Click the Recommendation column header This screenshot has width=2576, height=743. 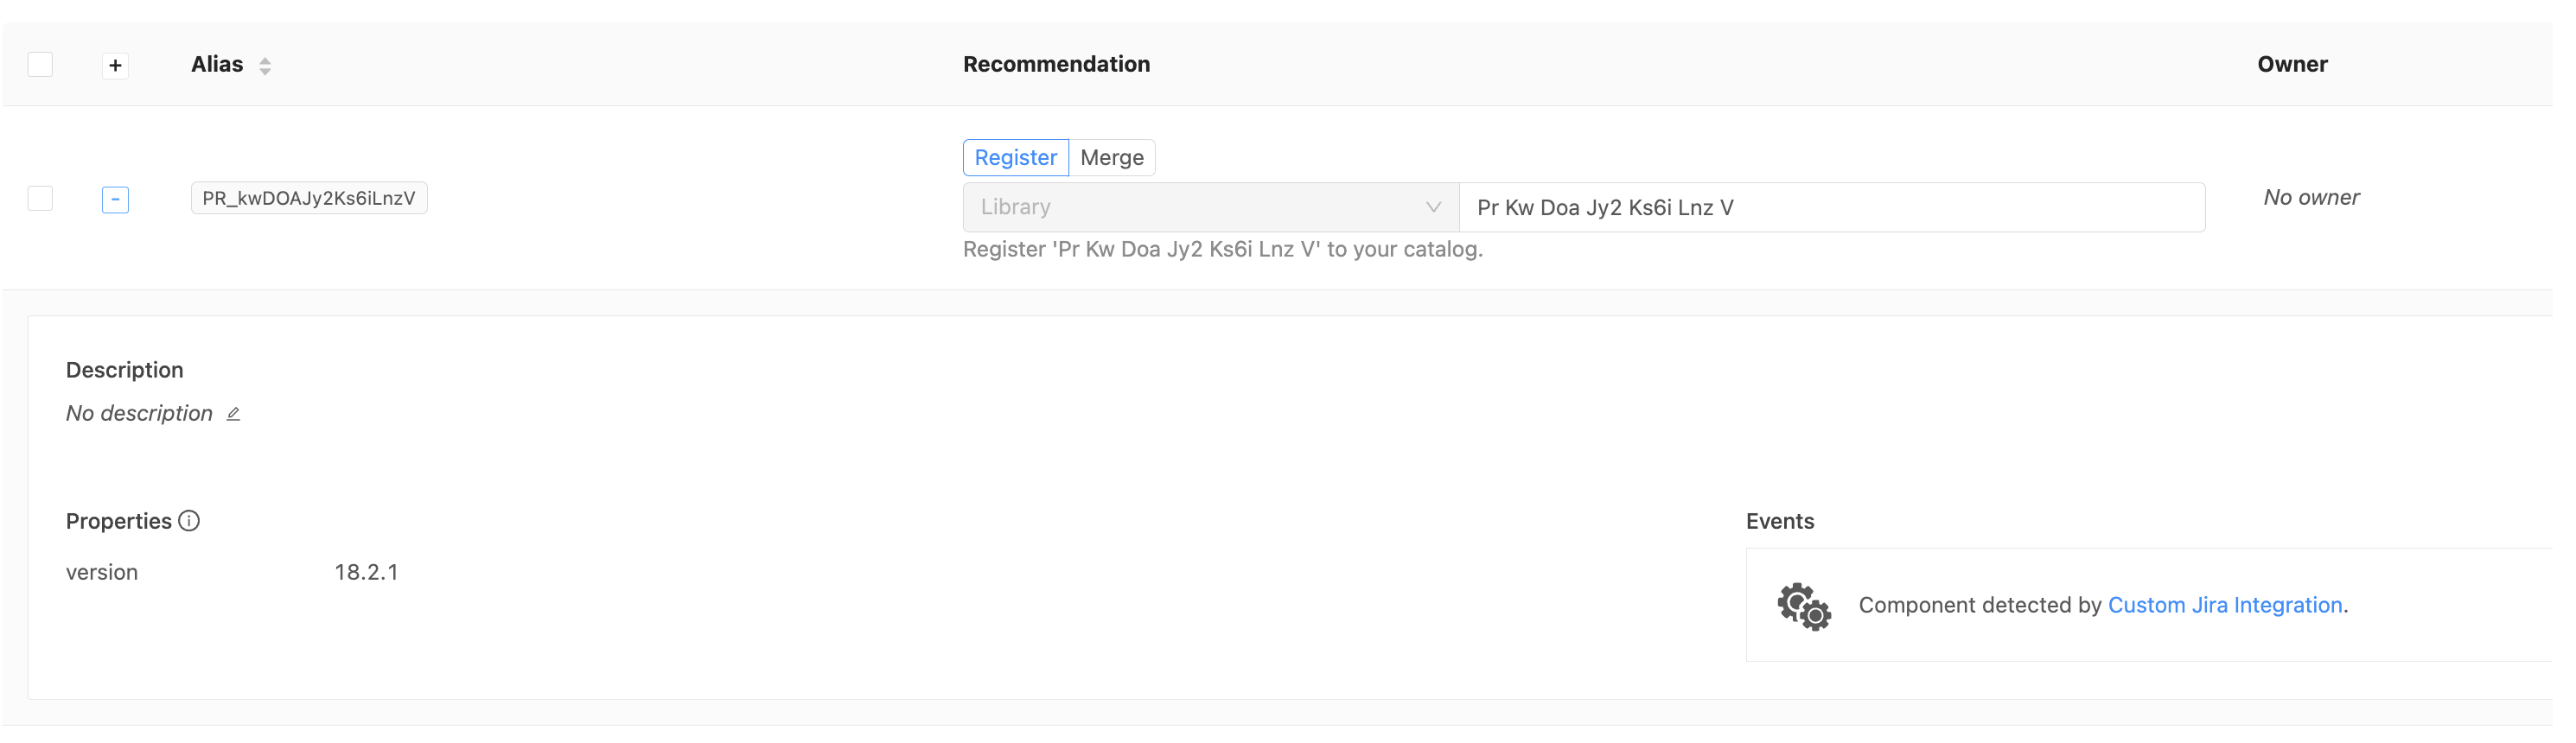click(1056, 64)
